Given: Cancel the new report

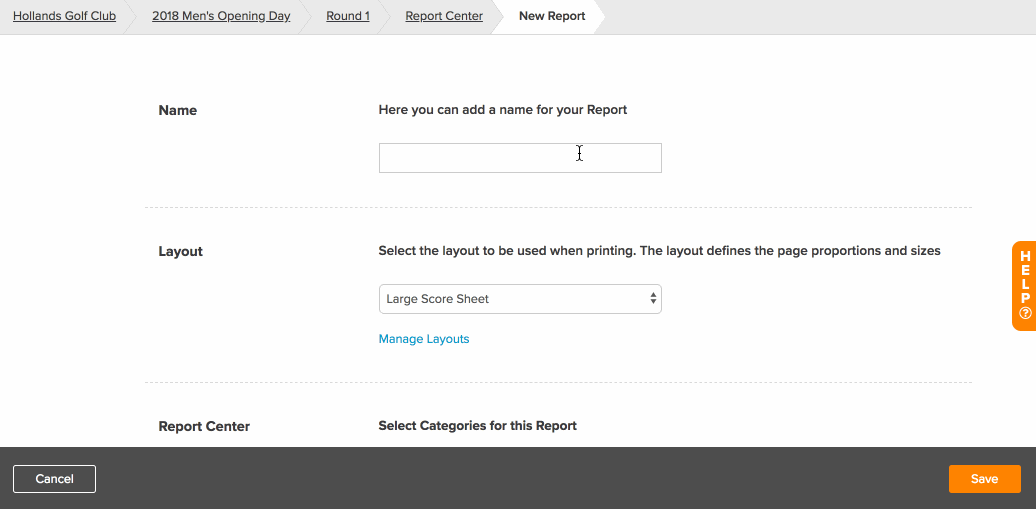Looking at the screenshot, I should pyautogui.click(x=54, y=479).
